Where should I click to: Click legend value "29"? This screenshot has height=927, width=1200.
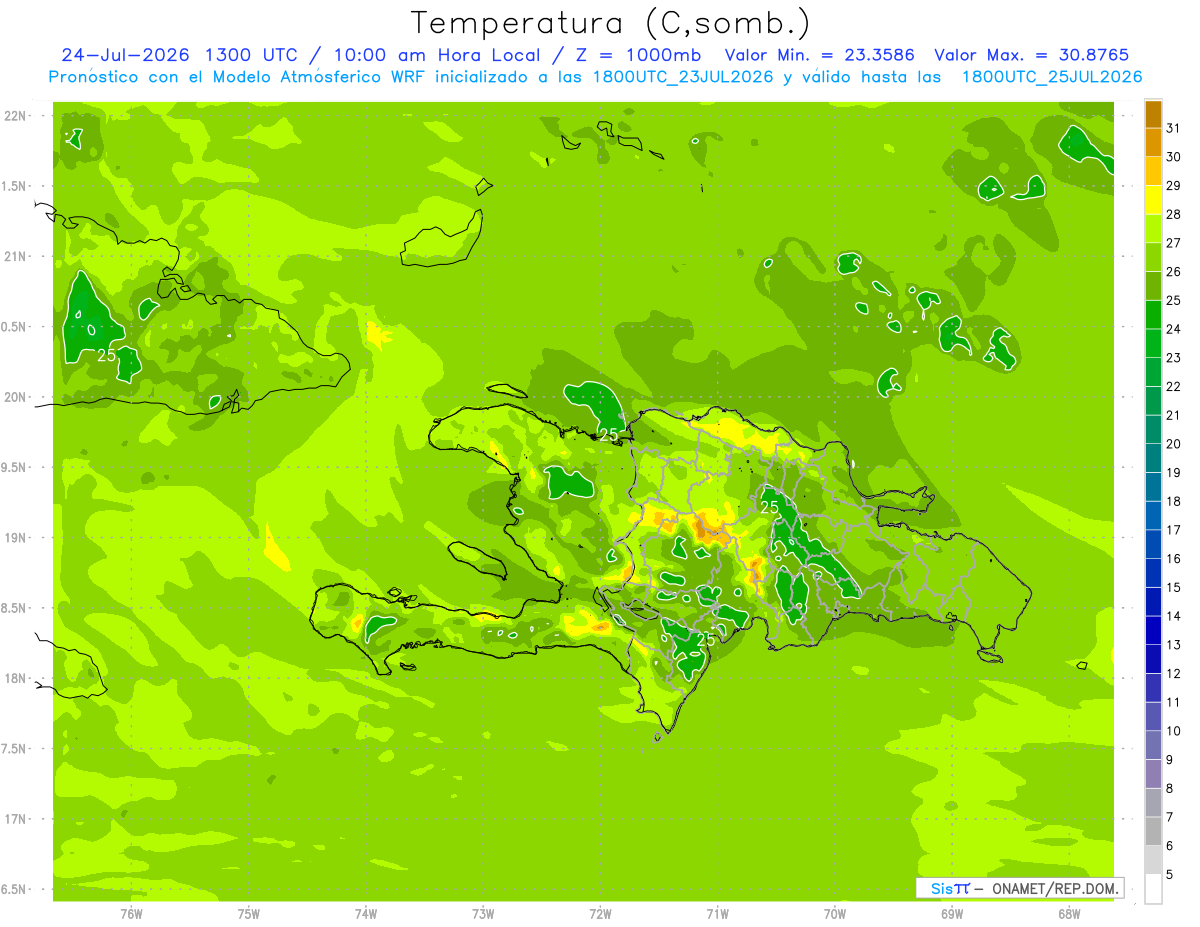tap(1173, 185)
